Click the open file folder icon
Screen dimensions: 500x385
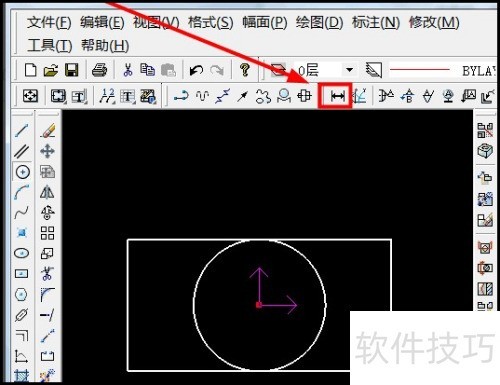(x=51, y=70)
